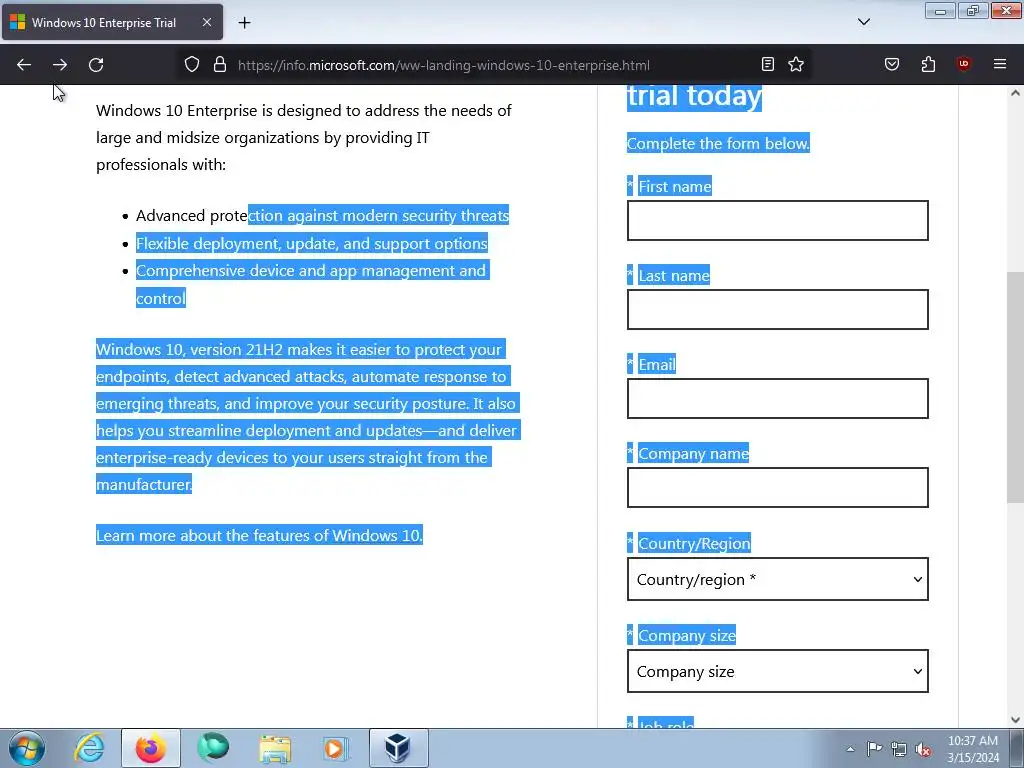This screenshot has height=768, width=1024.
Task: Open uBlock Origin extension icon
Action: coord(963,64)
